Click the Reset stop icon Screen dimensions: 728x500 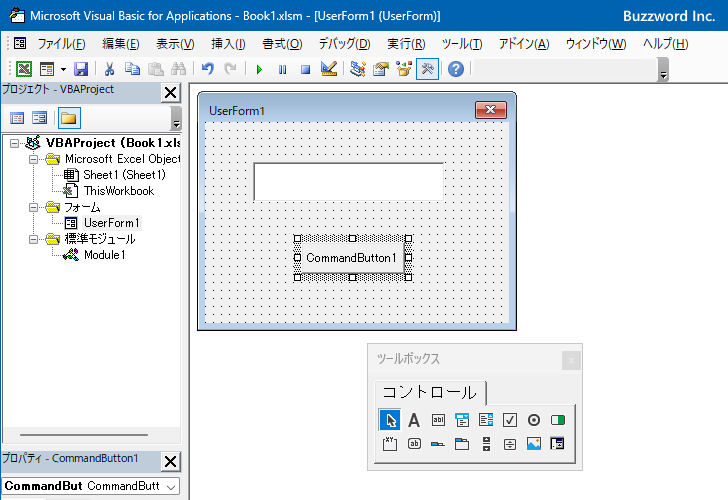click(x=305, y=70)
